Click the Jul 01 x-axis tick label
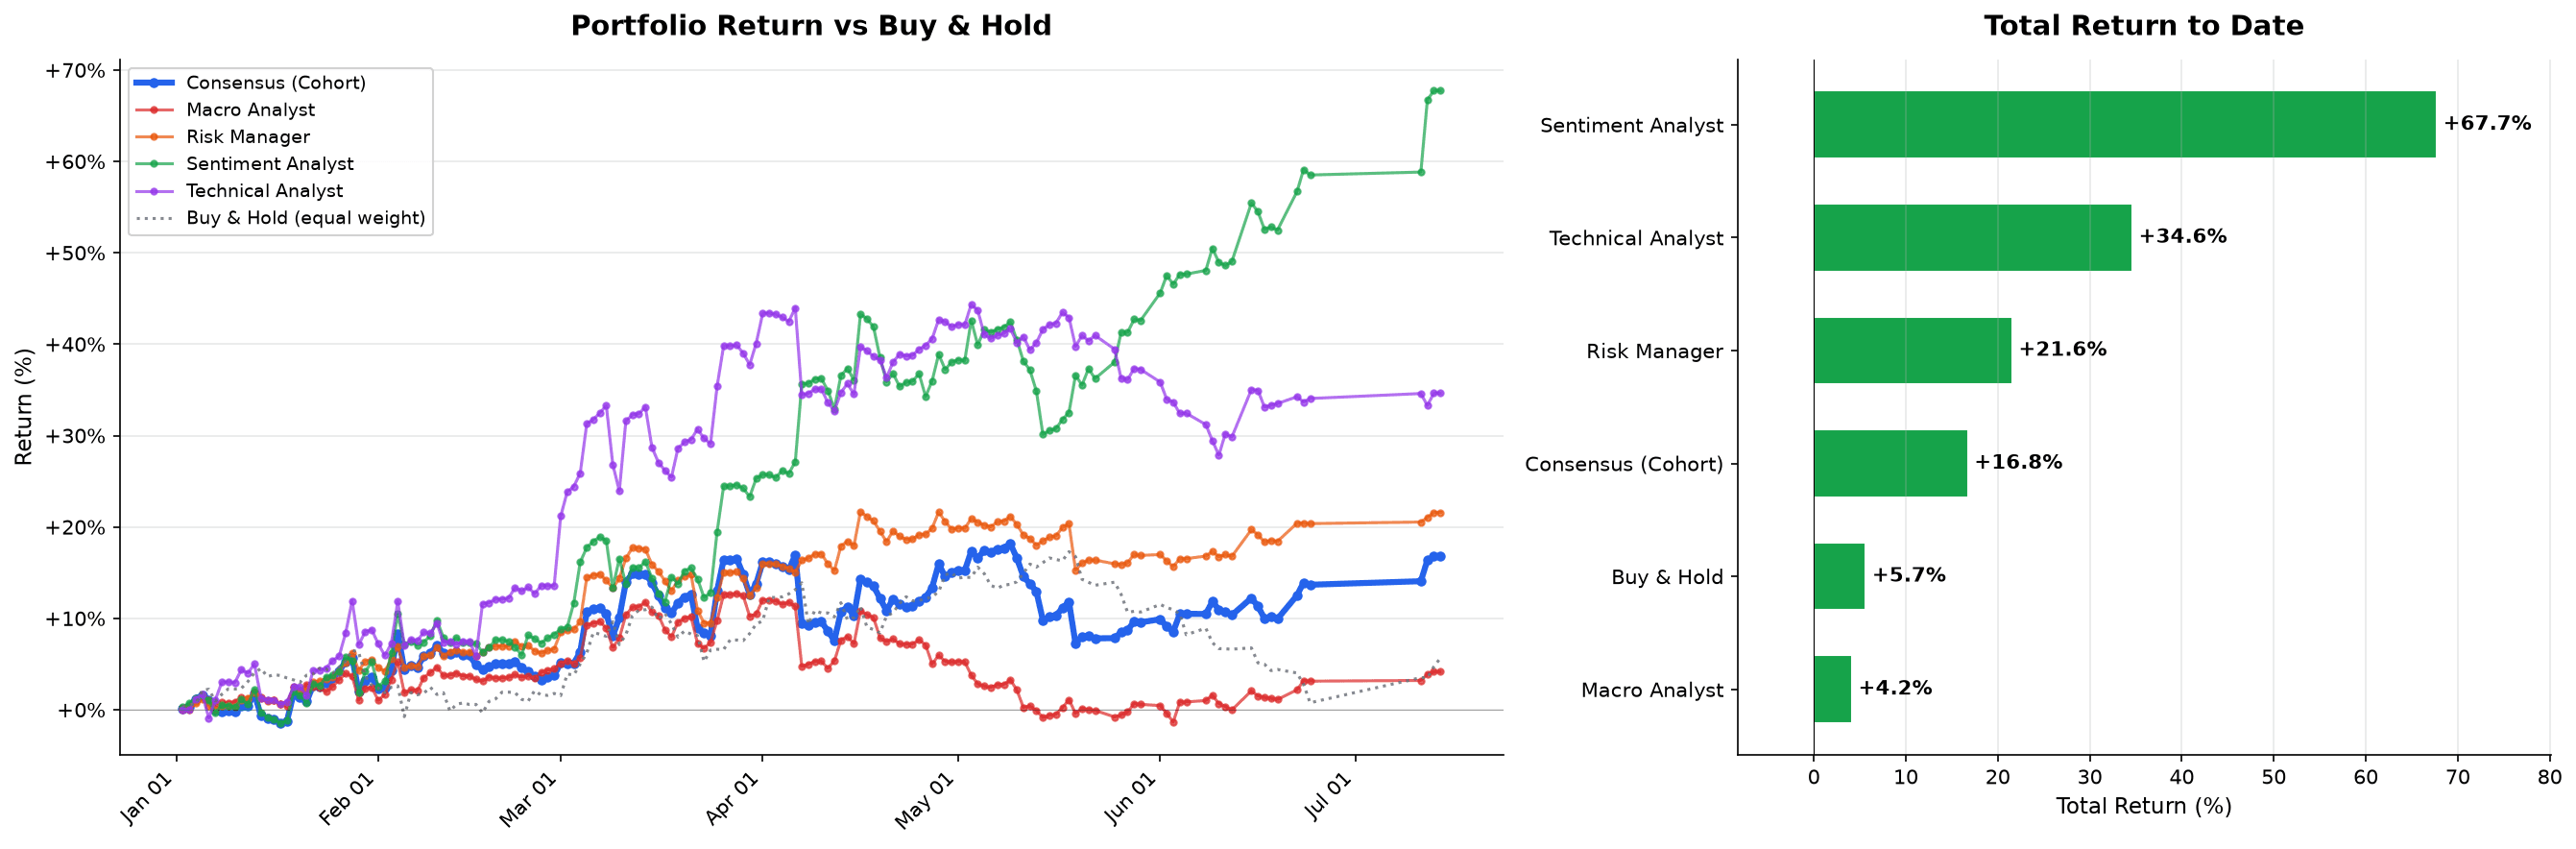Viewport: 2576px width, 849px height. click(x=1326, y=799)
